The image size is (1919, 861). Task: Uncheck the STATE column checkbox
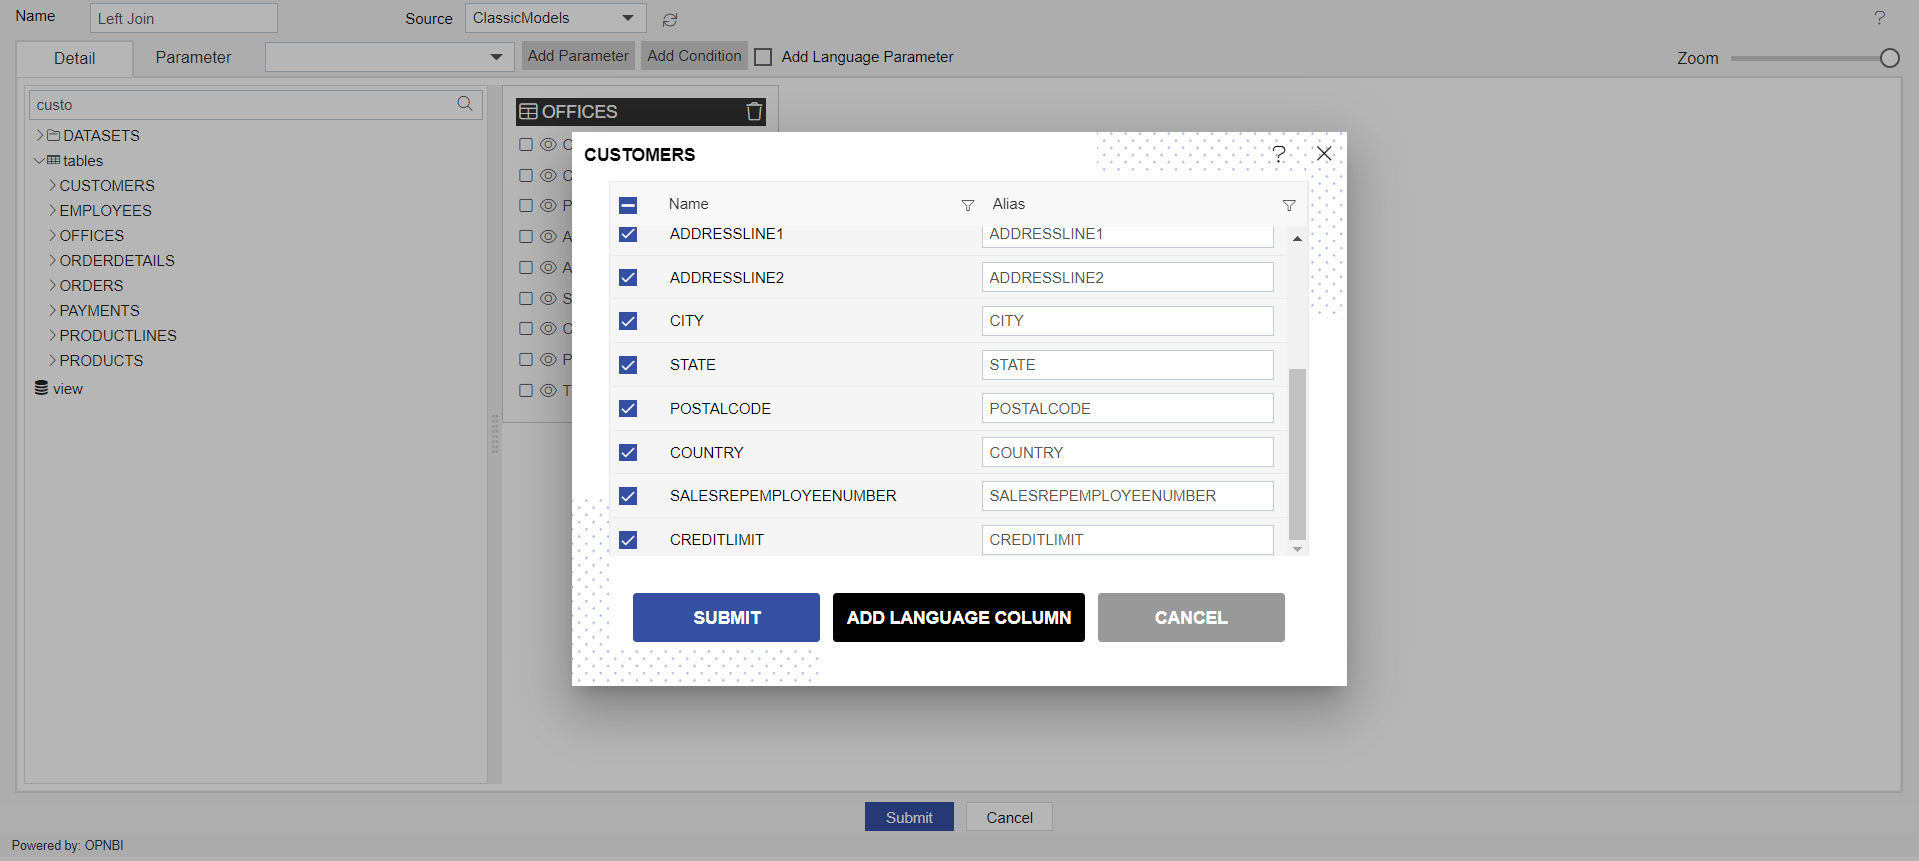(x=628, y=365)
